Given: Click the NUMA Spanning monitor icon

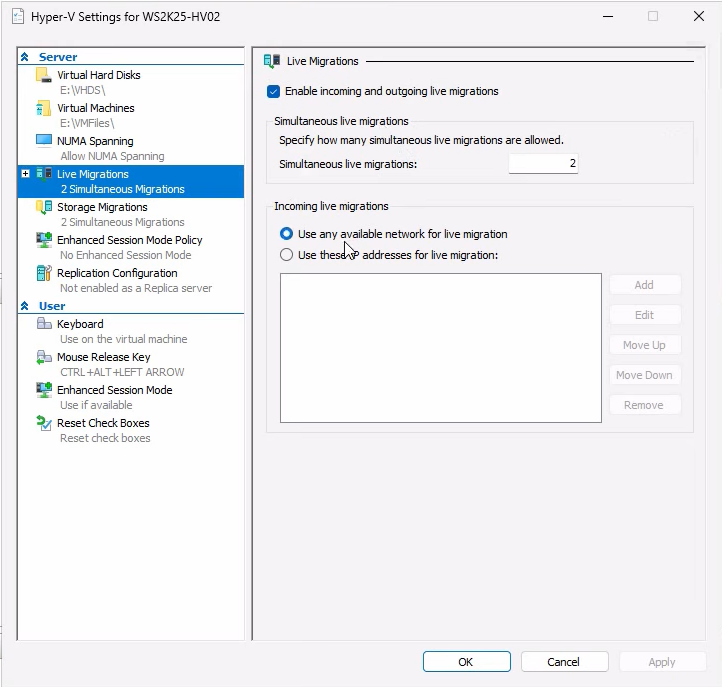Looking at the screenshot, I should click(44, 140).
